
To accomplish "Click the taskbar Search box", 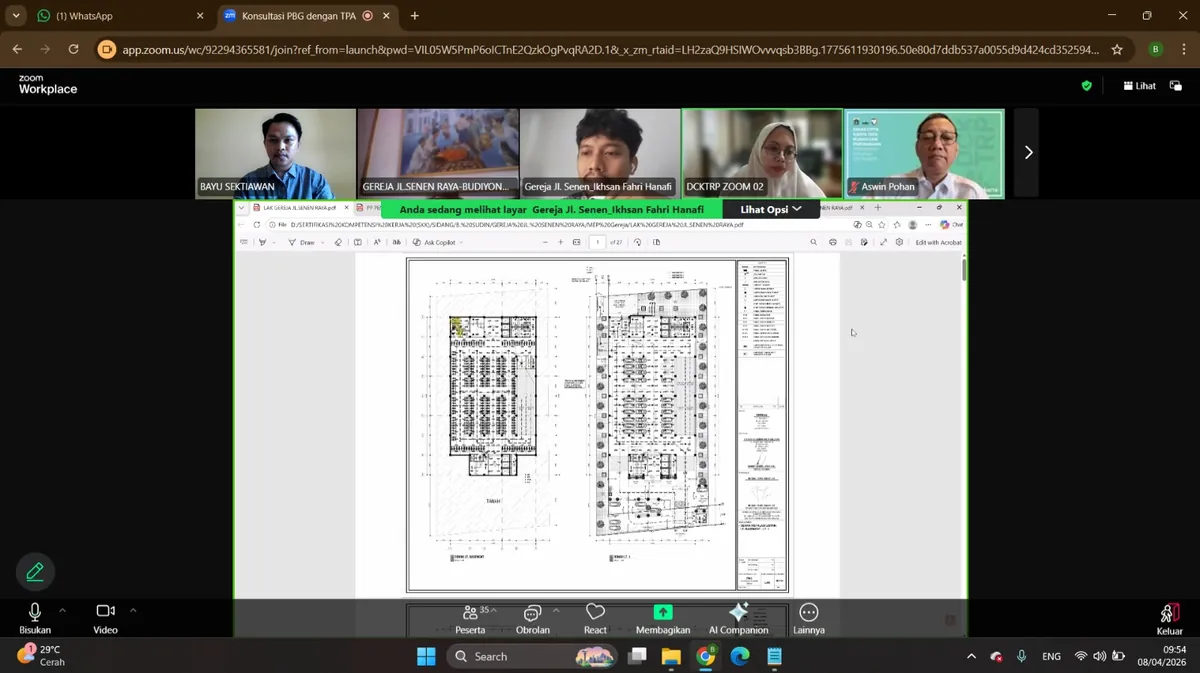I will click(x=530, y=656).
